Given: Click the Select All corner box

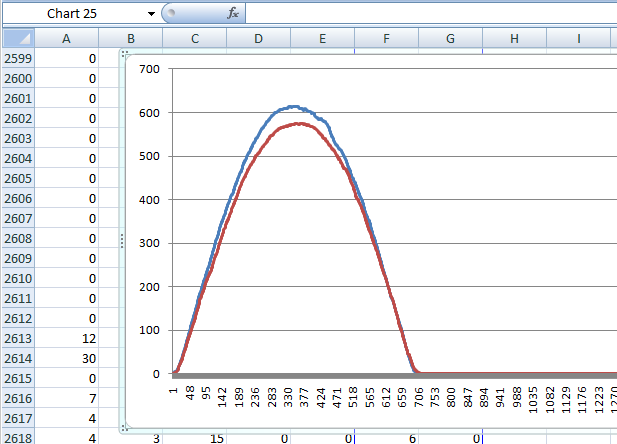Looking at the screenshot, I should (17, 38).
